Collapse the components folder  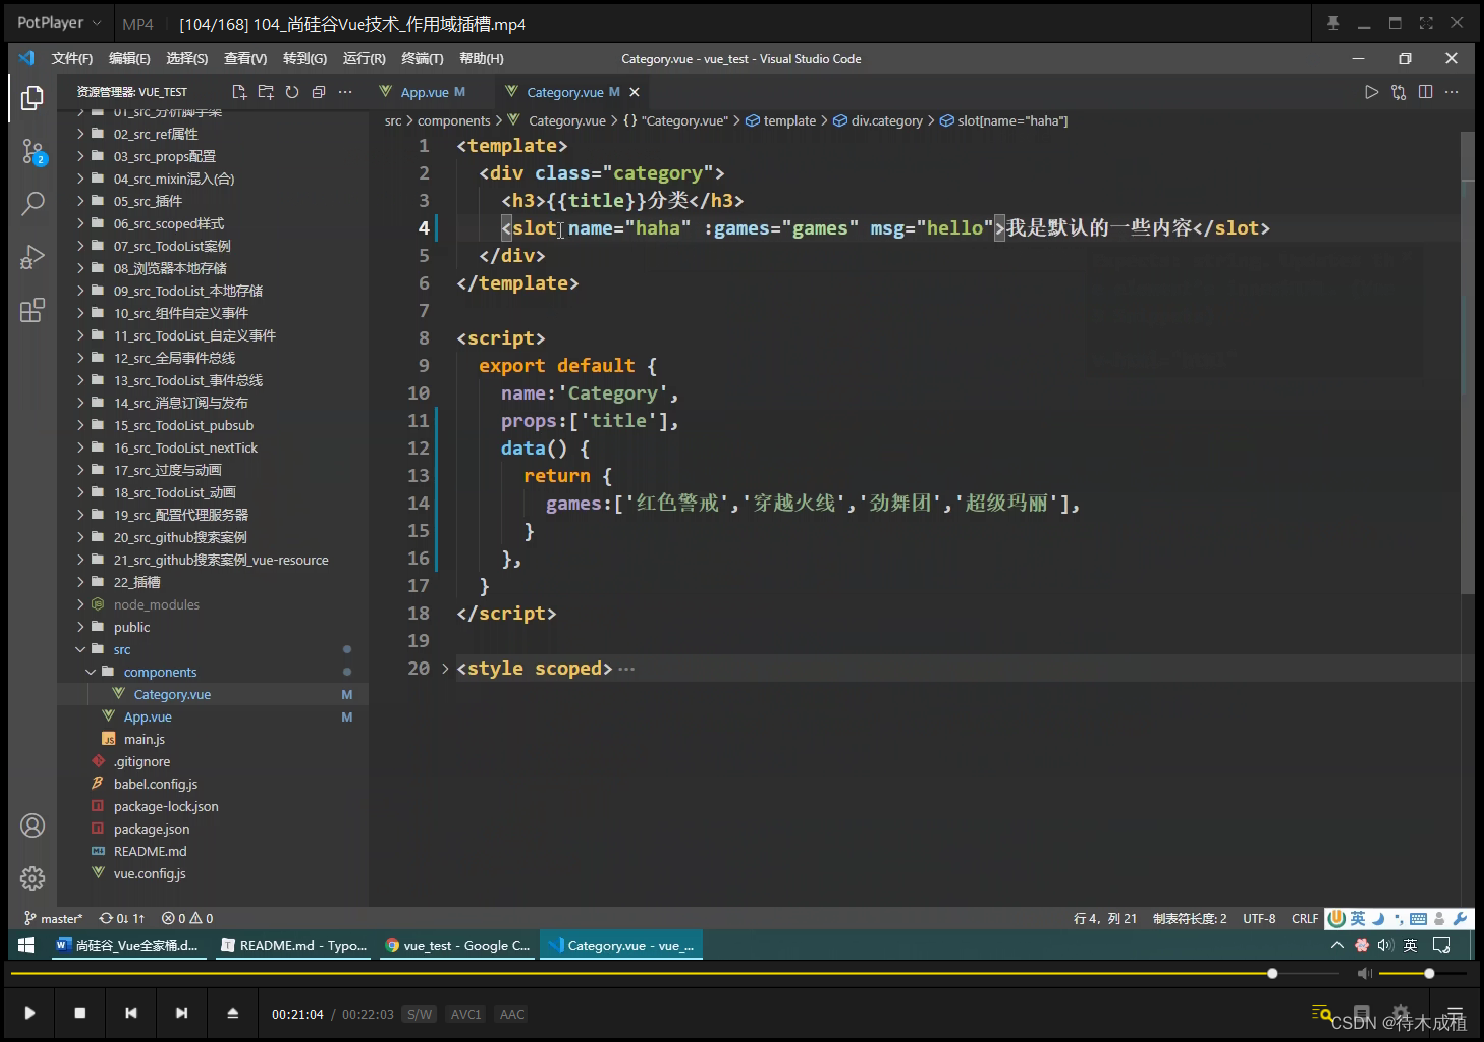91,672
